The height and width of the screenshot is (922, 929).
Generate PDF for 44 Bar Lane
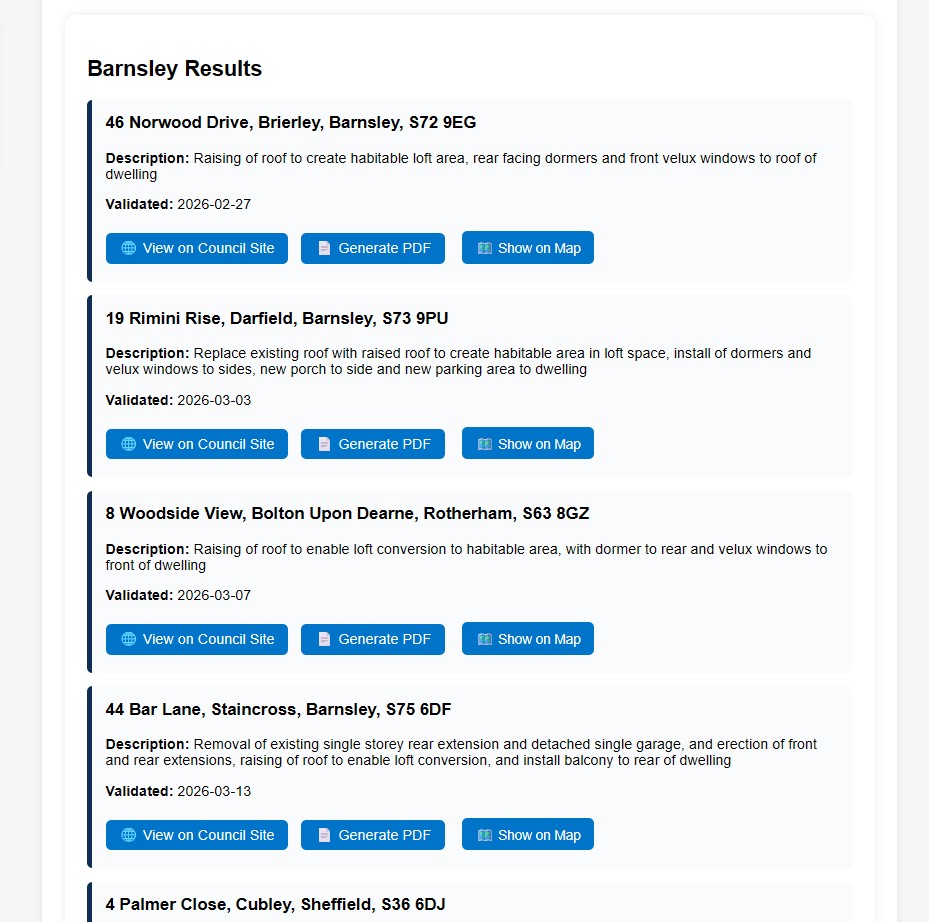tap(372, 835)
